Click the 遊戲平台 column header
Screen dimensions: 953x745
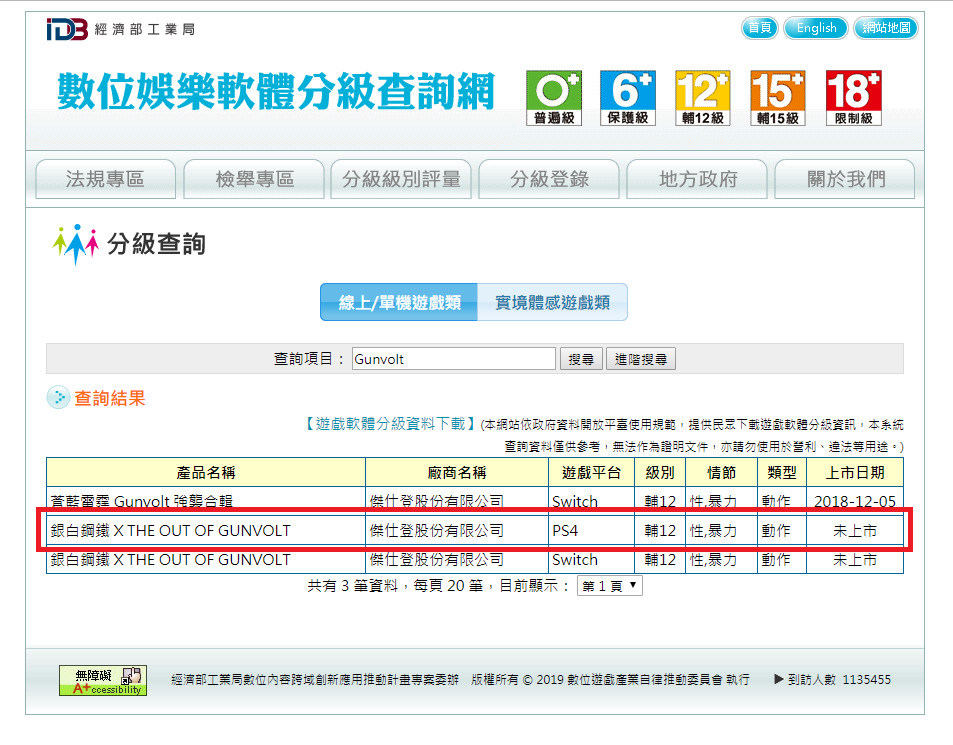point(591,472)
